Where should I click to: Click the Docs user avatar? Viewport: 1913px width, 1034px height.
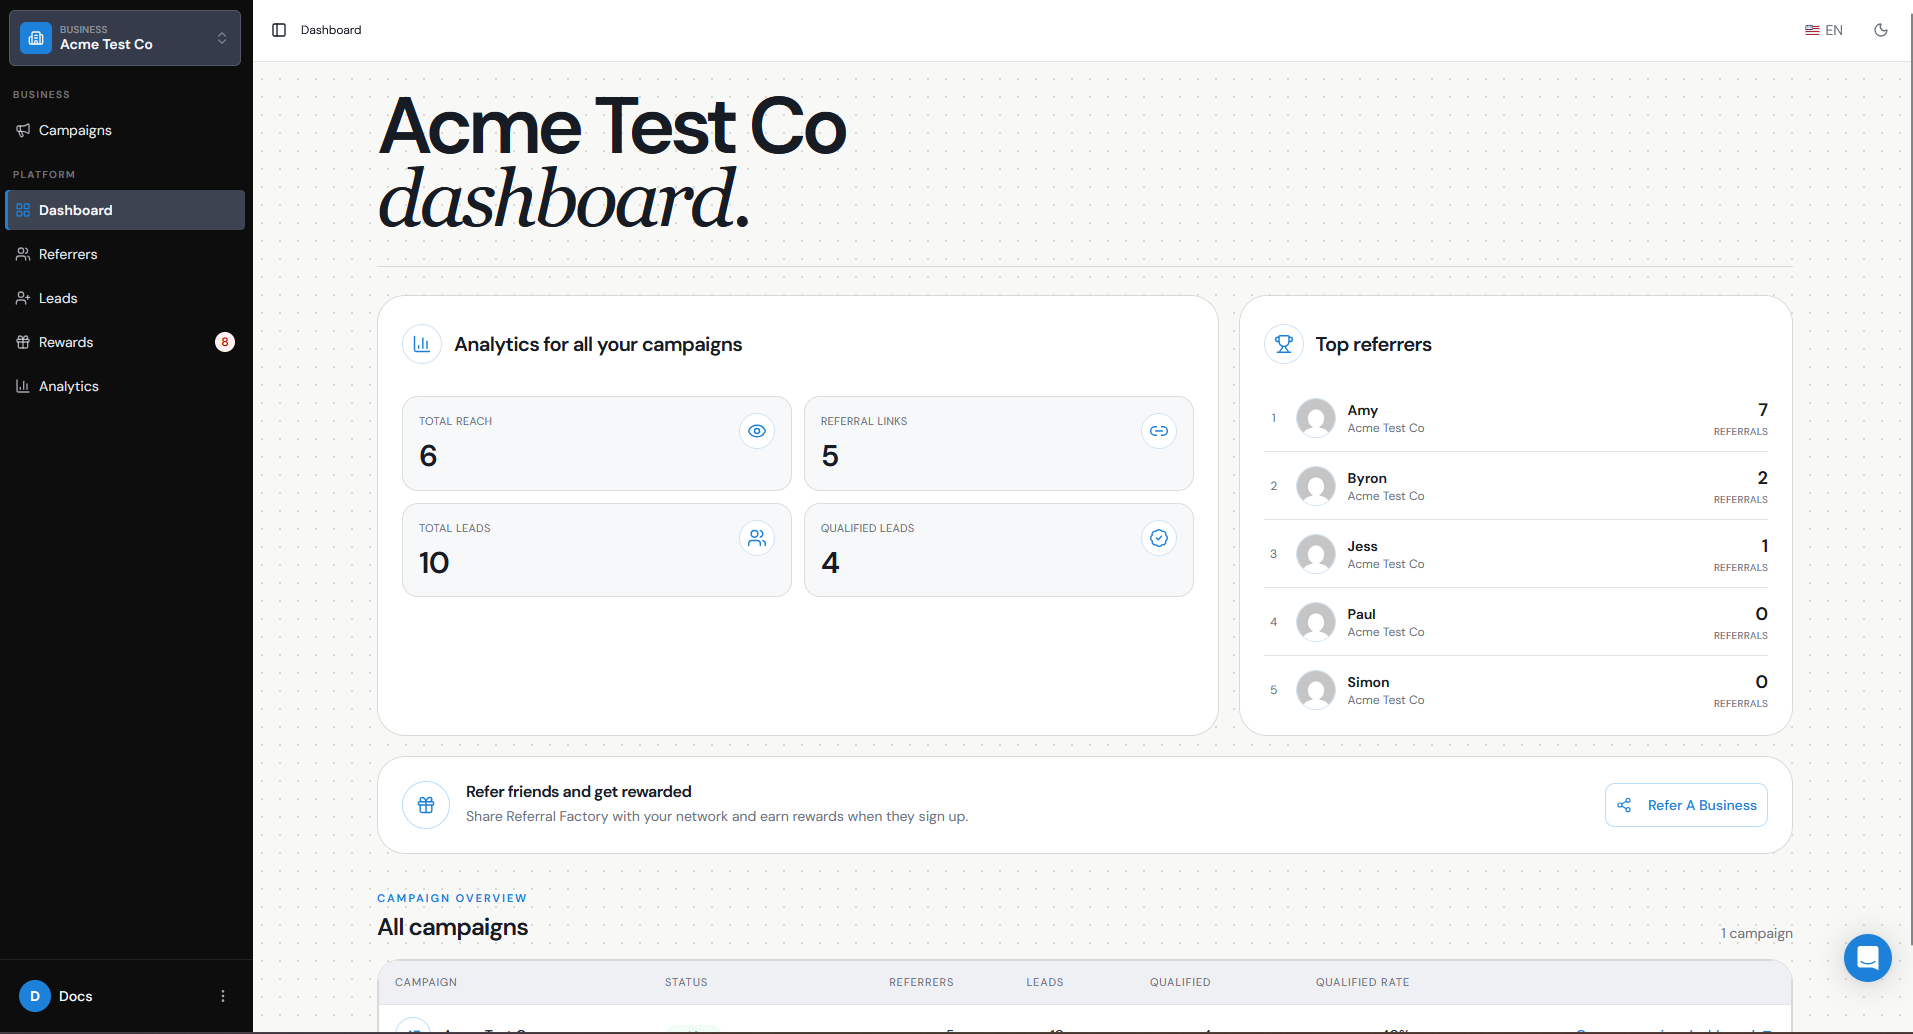pos(35,996)
